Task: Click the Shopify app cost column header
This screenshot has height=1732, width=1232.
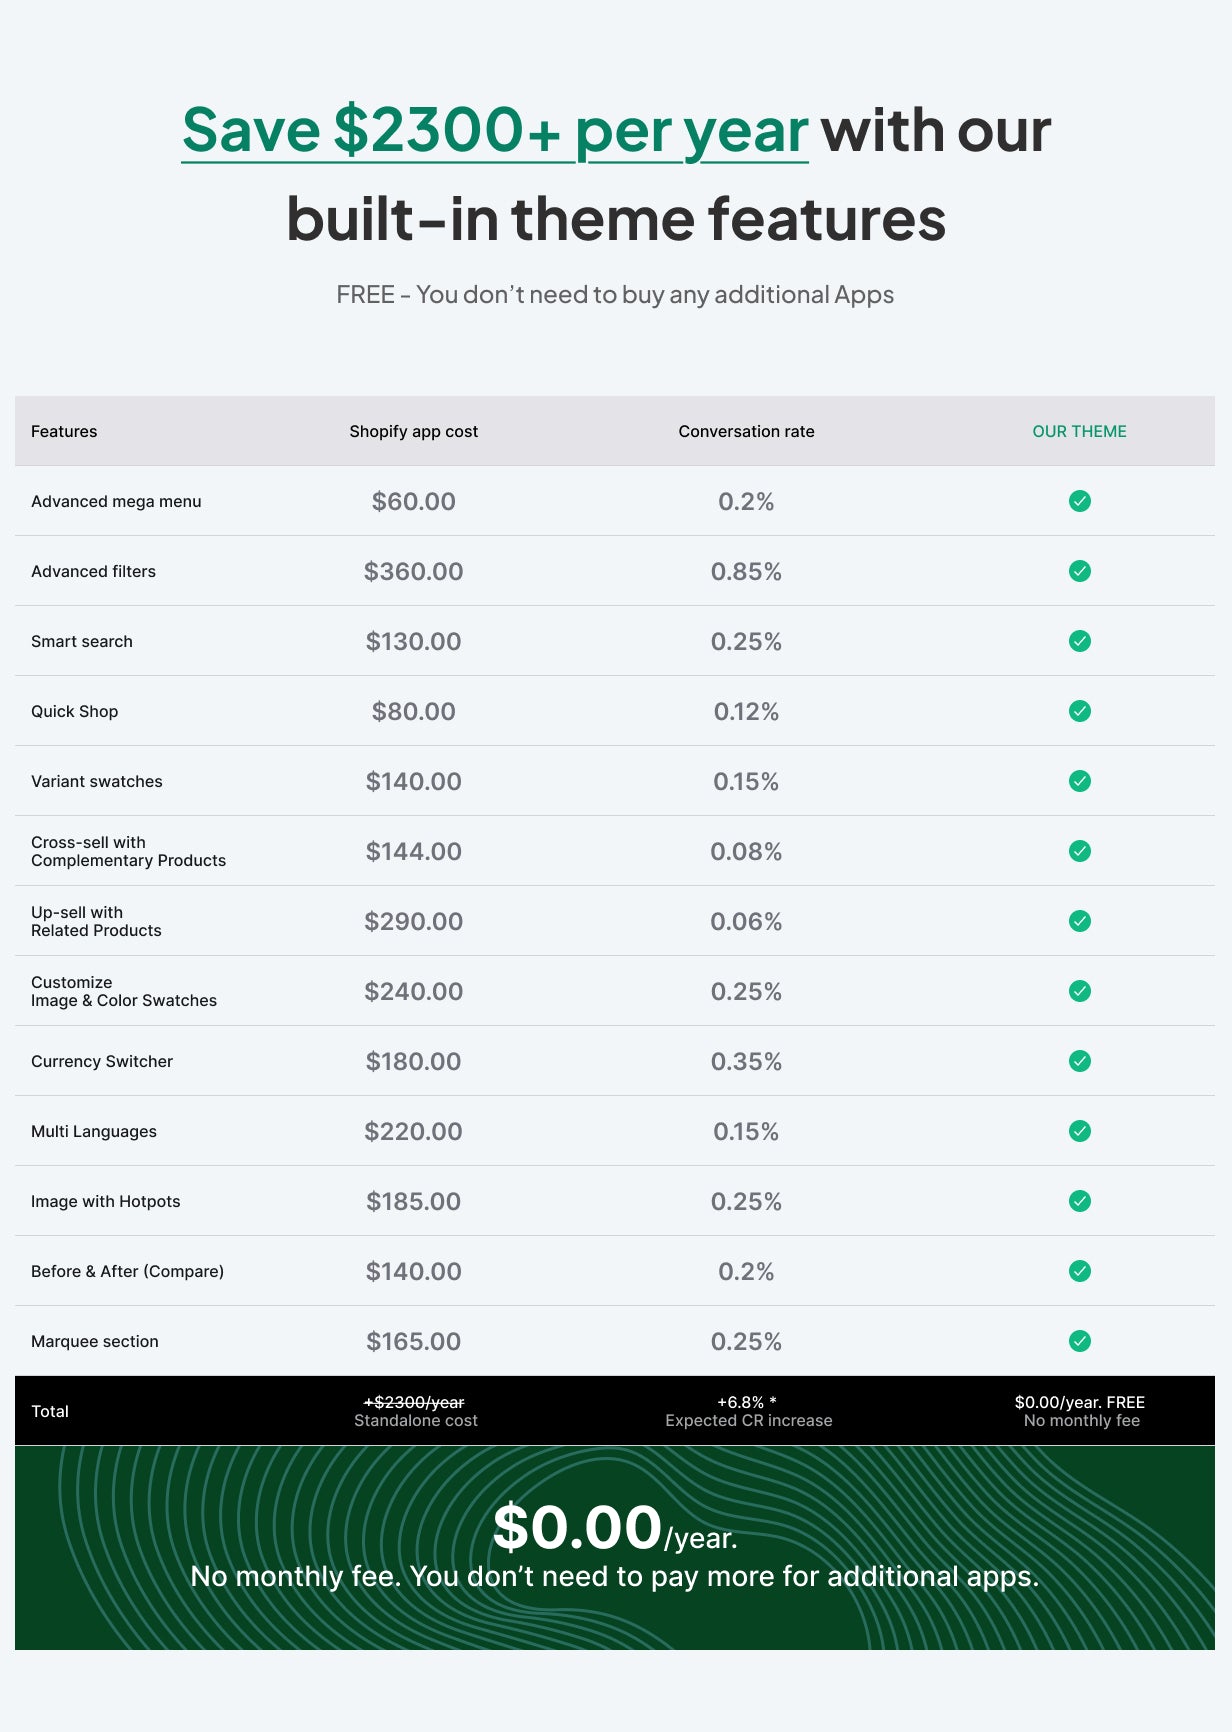Action: pyautogui.click(x=413, y=431)
